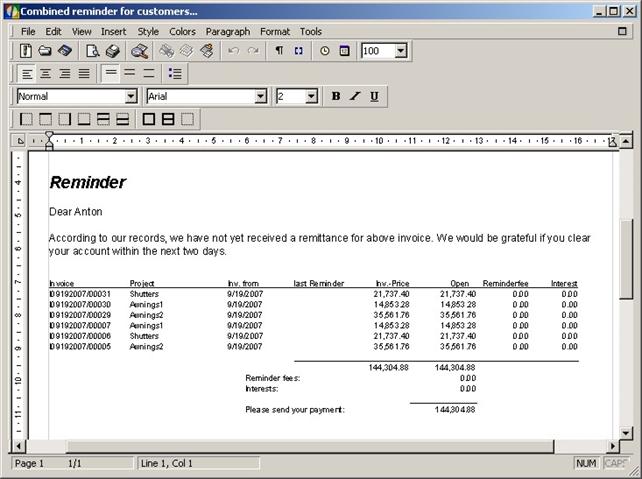Click the vertical scrollbar down arrow
The image size is (642, 479).
[x=626, y=431]
